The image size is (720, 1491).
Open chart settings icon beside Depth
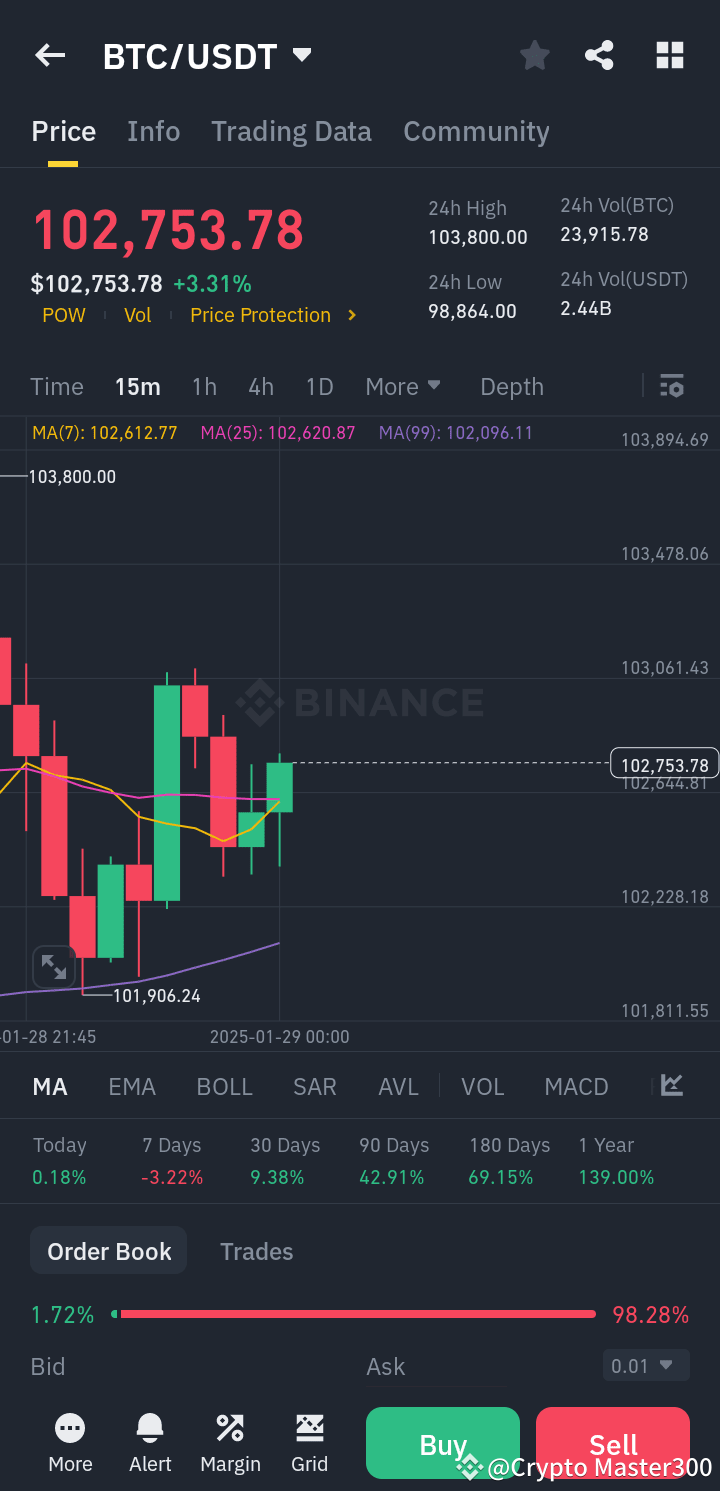click(672, 386)
